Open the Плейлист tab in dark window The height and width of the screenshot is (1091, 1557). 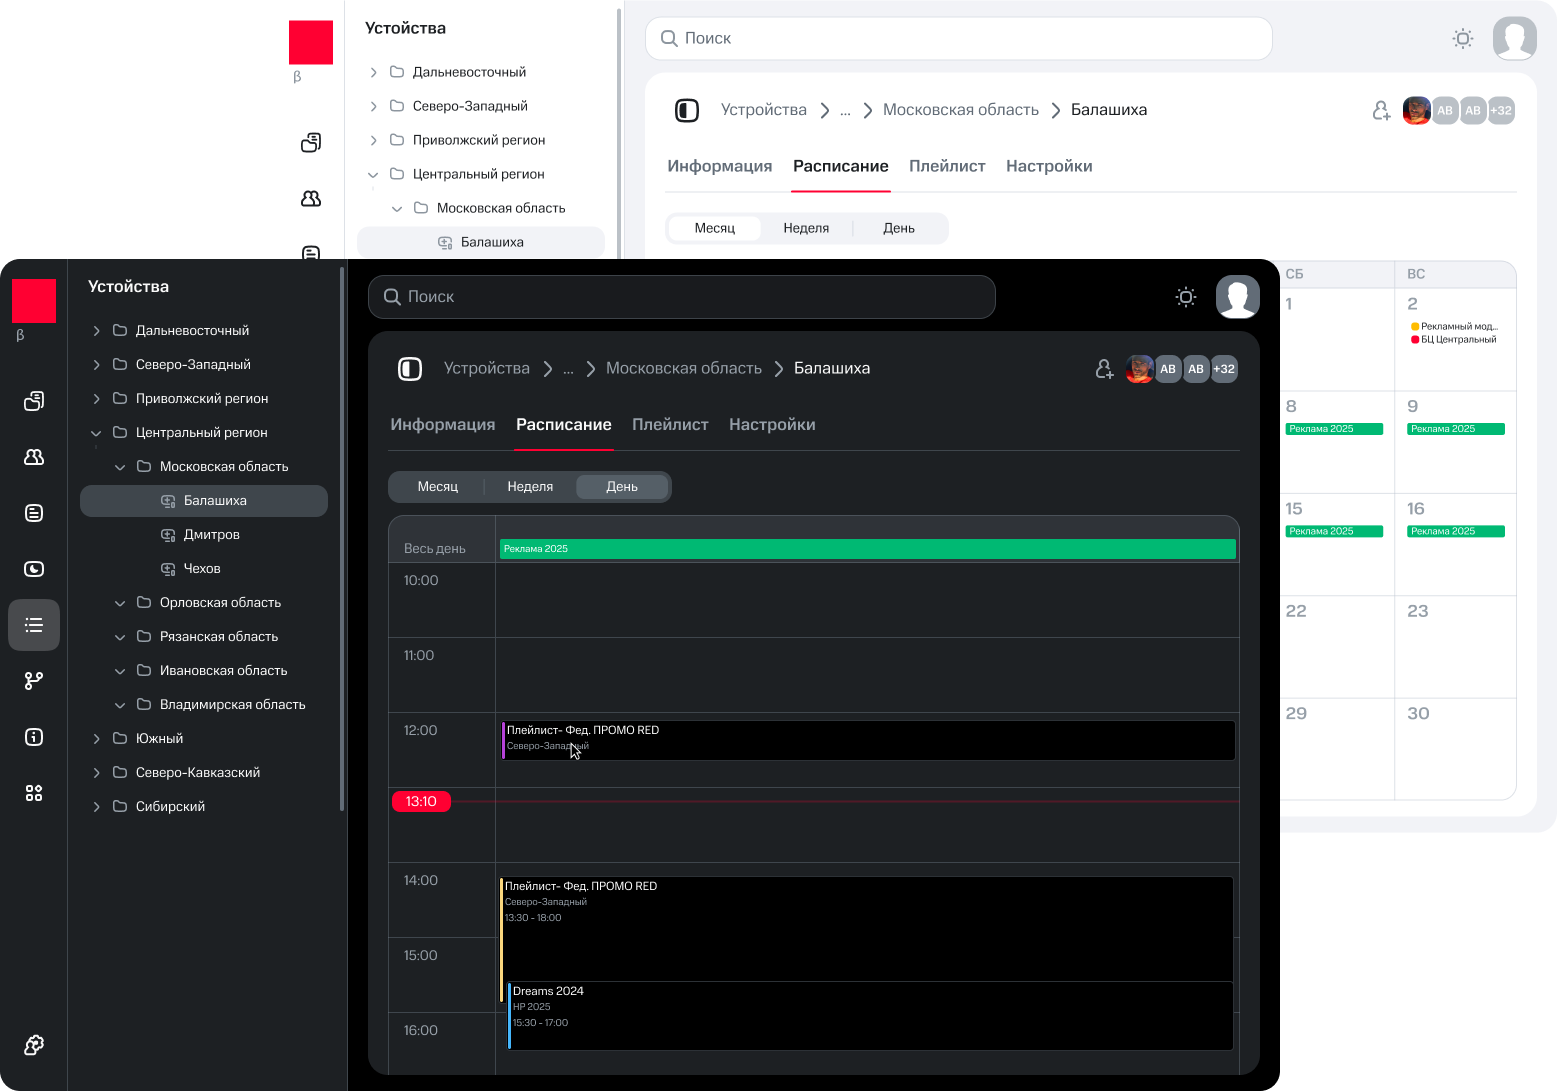point(670,425)
